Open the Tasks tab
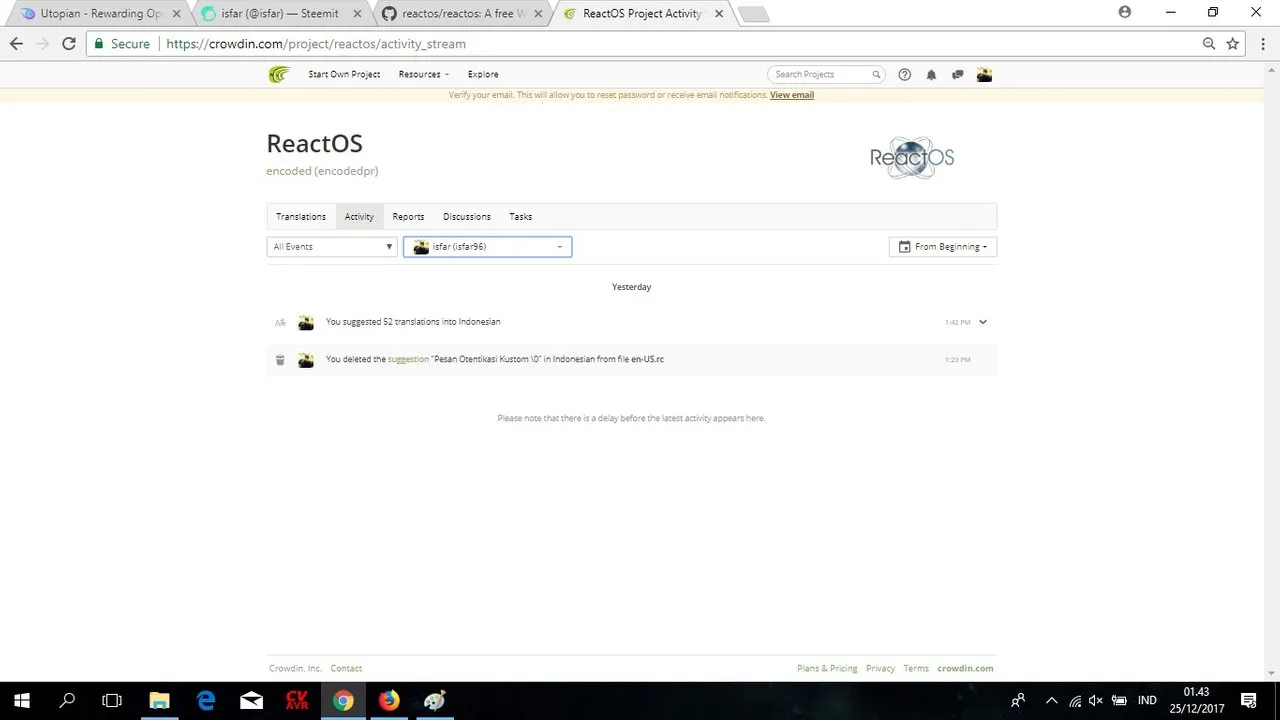1280x720 pixels. point(521,217)
